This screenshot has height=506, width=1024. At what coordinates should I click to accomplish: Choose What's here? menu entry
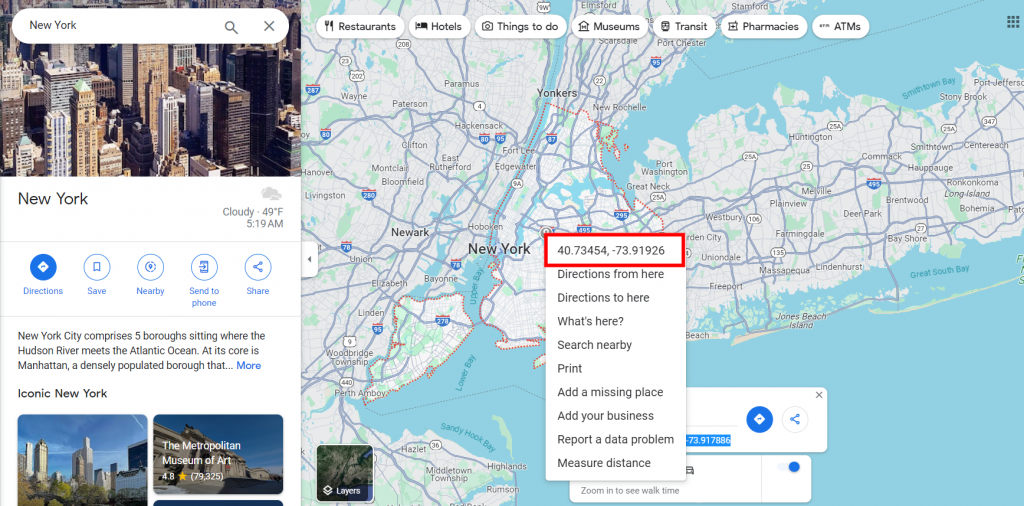(x=590, y=321)
